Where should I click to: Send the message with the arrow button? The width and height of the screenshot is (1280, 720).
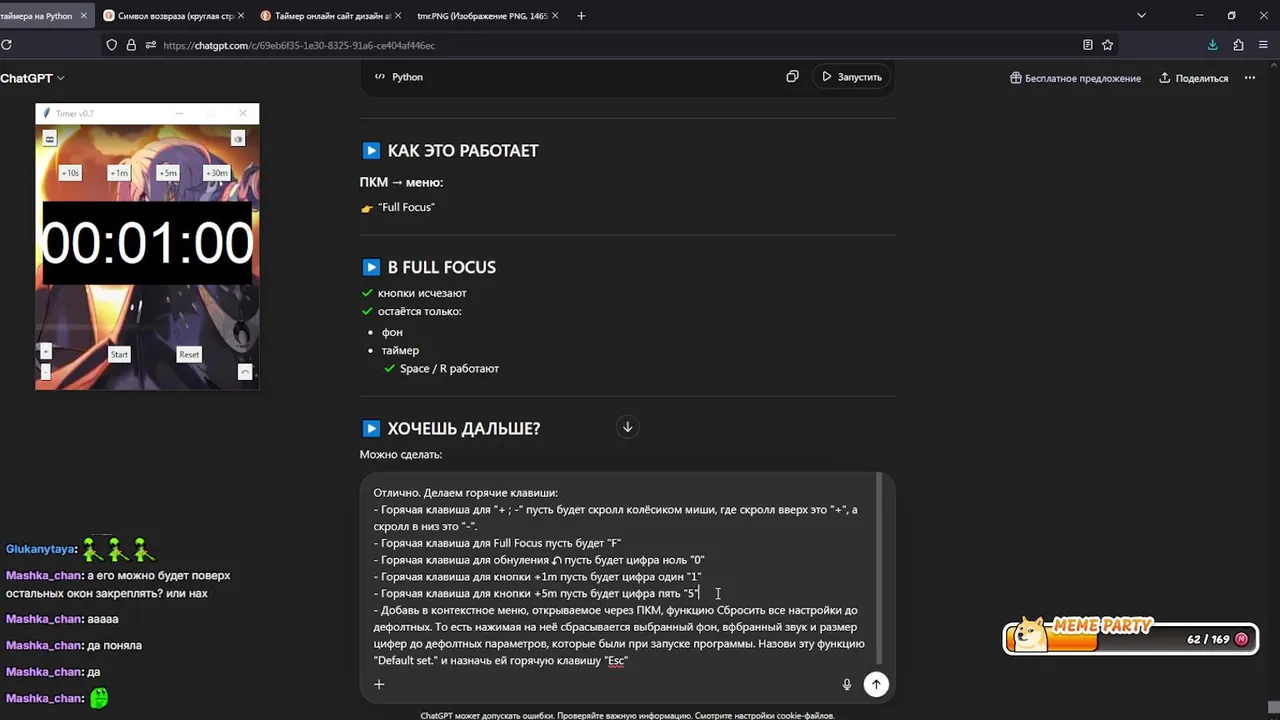(876, 684)
